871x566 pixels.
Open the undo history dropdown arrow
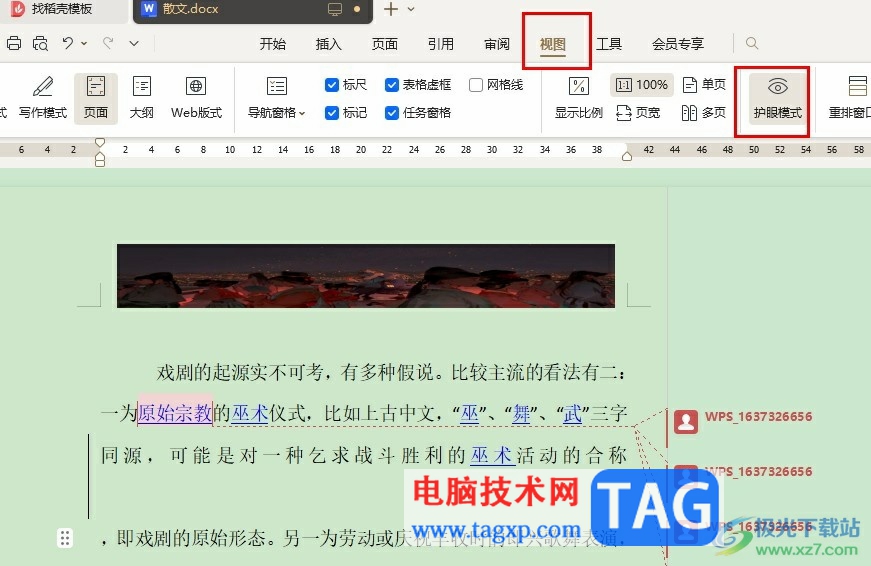click(x=84, y=43)
